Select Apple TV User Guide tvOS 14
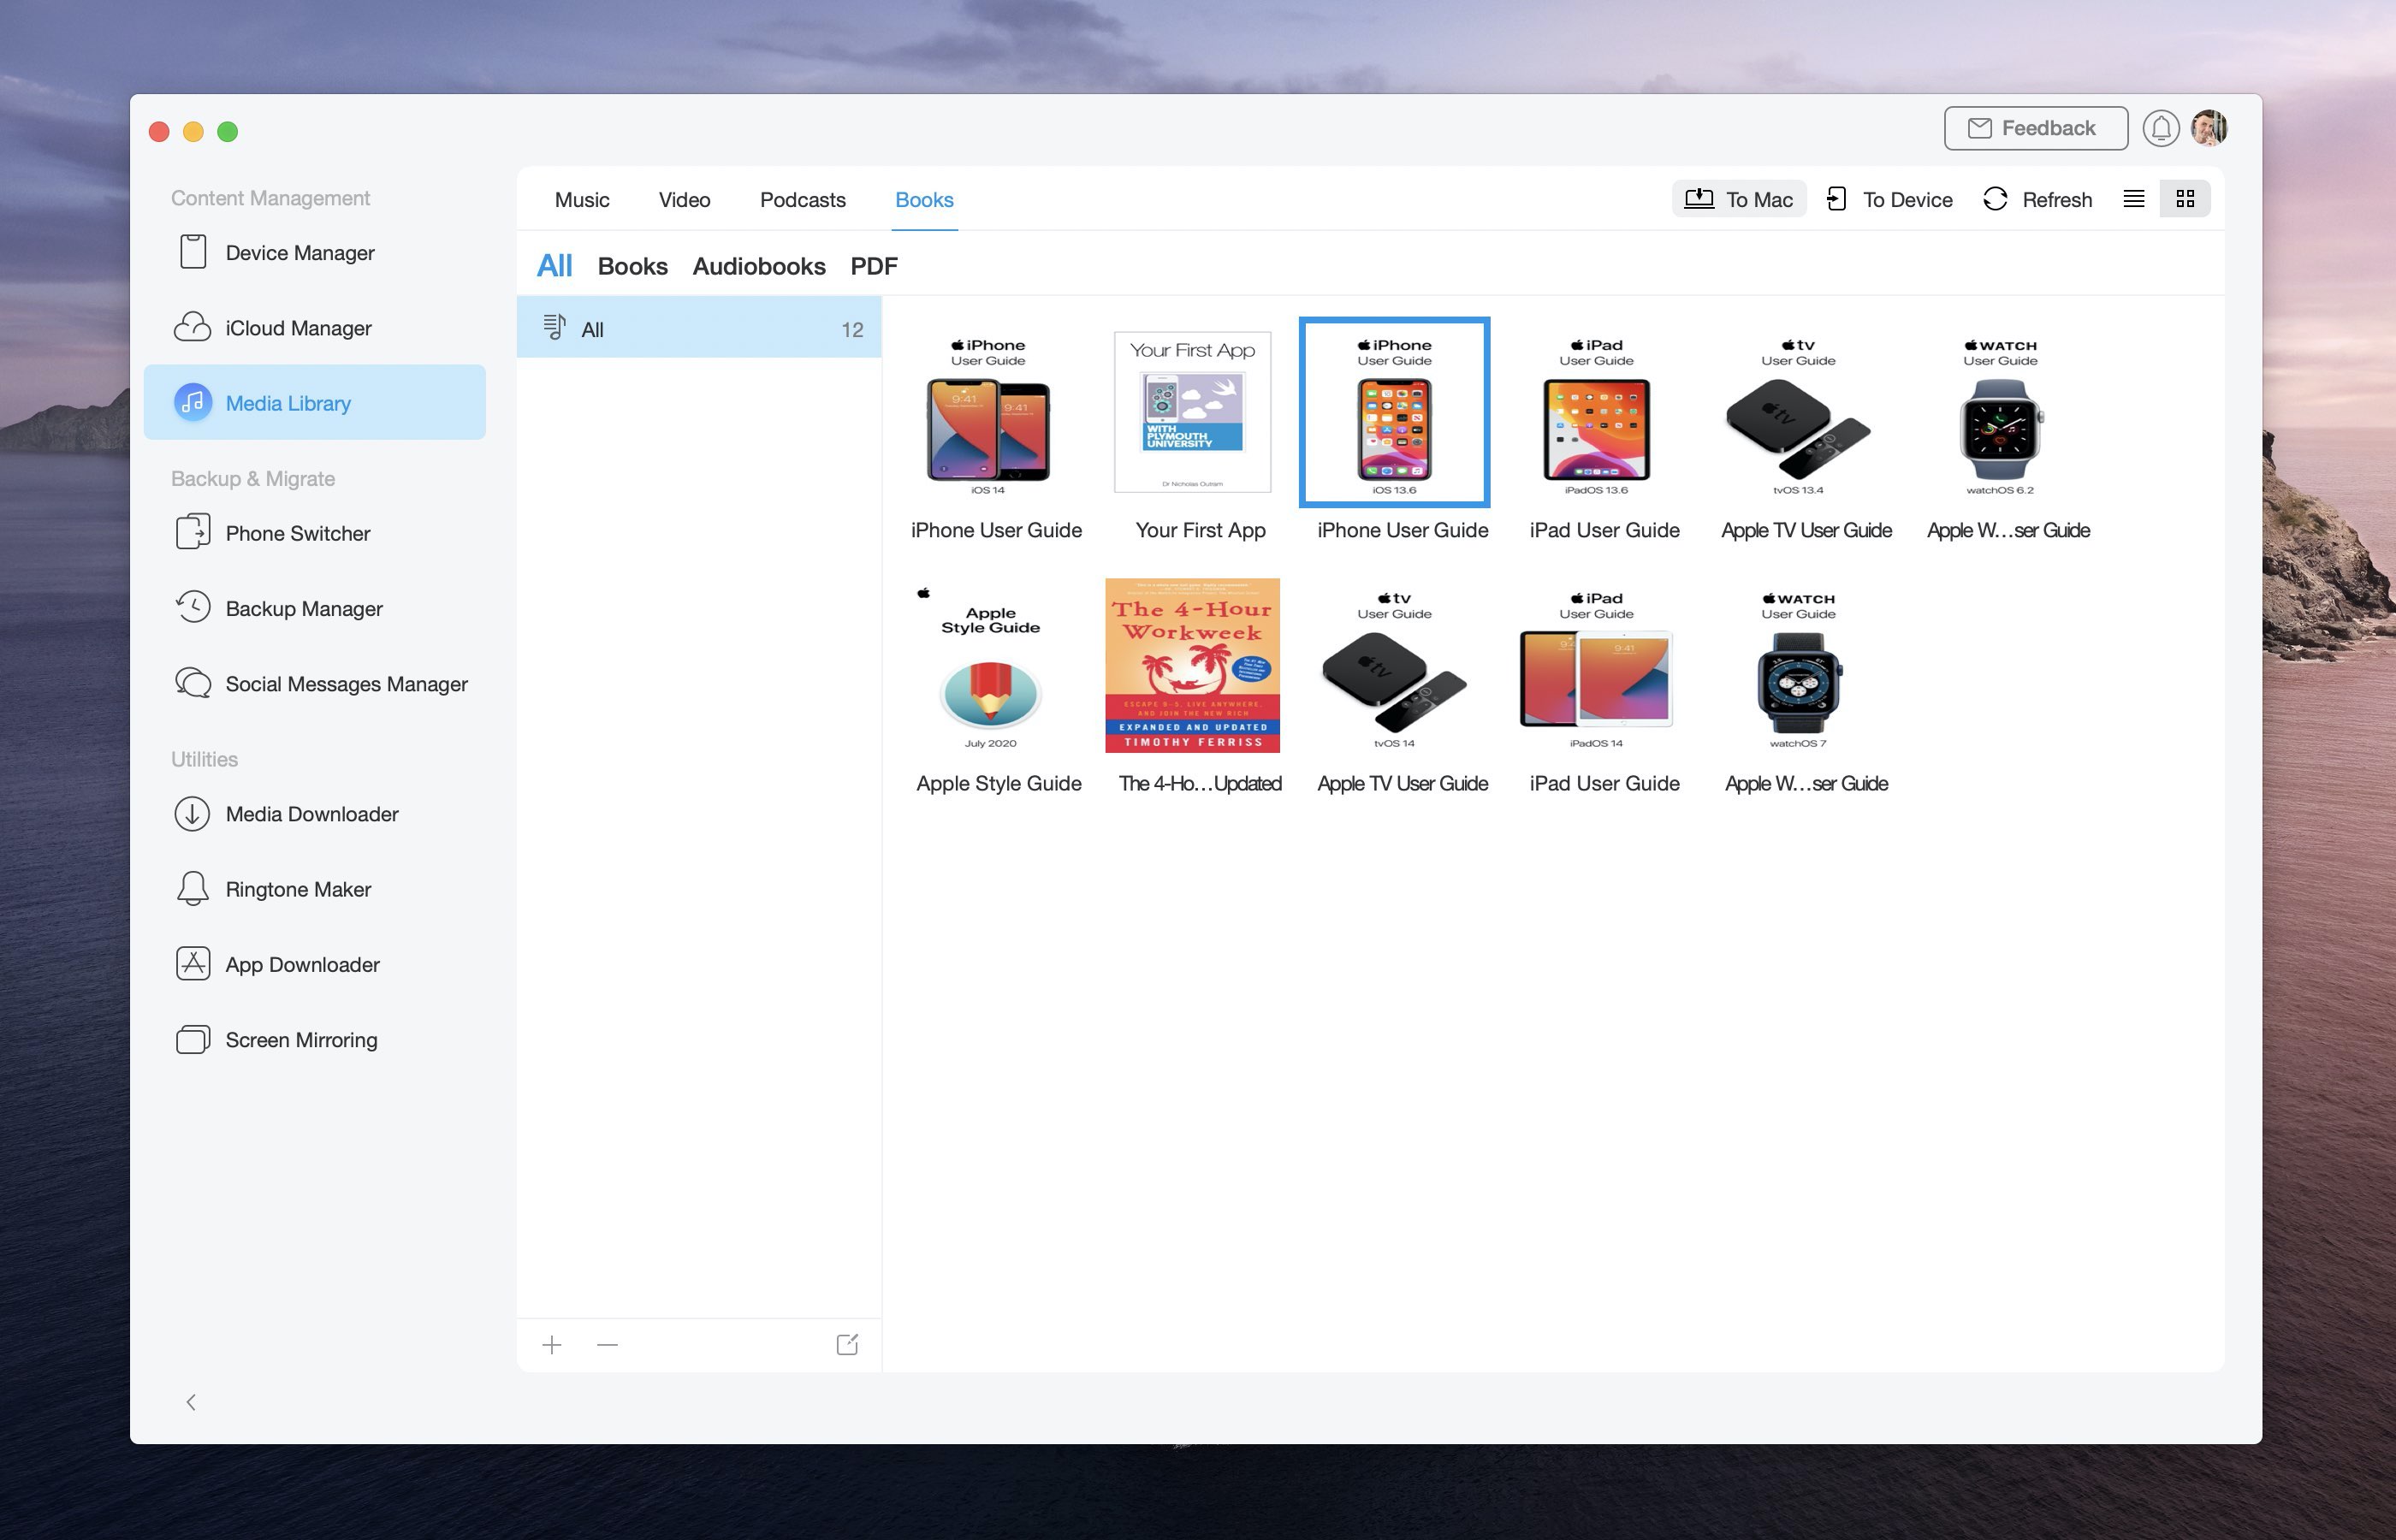 1394,666
